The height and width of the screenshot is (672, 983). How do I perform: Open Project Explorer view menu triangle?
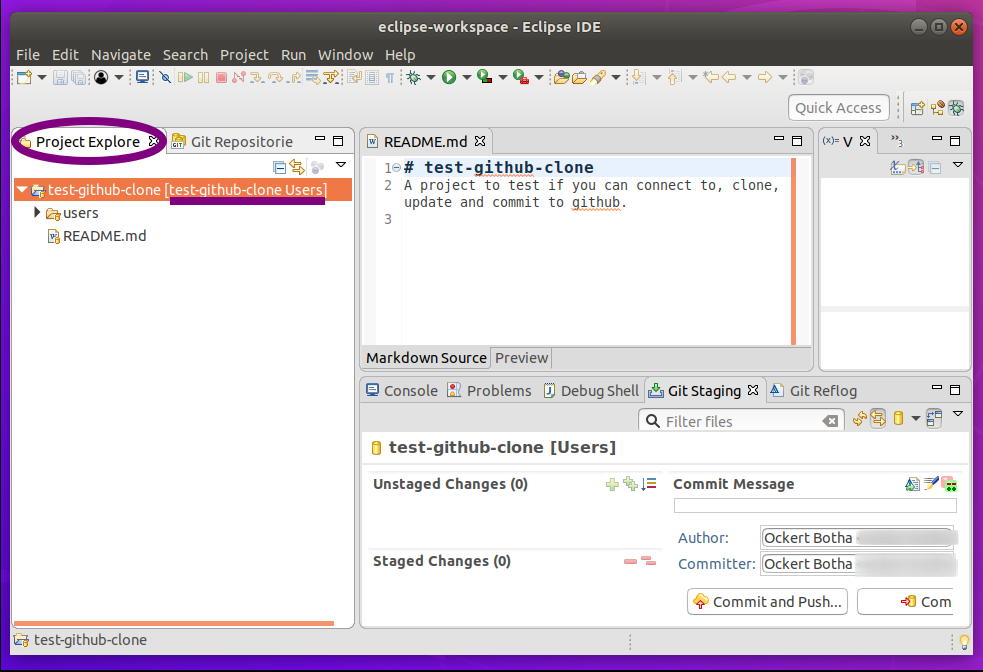[x=341, y=165]
